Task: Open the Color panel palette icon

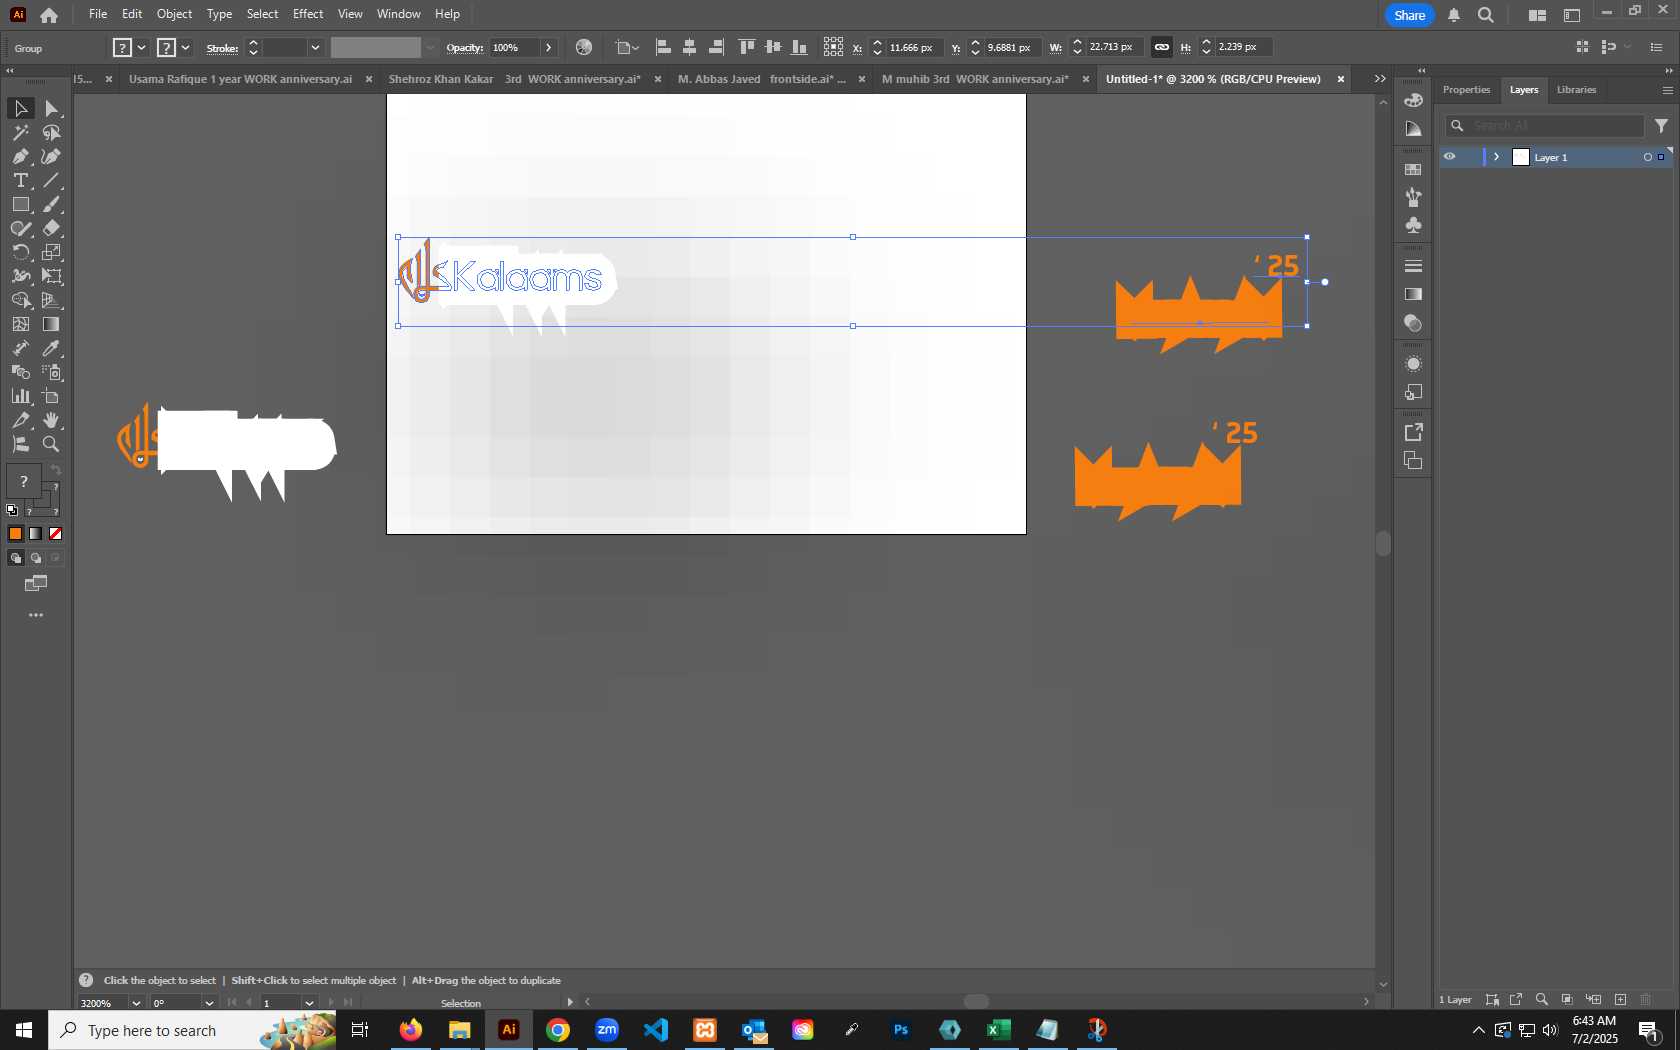Action: coord(1413,100)
